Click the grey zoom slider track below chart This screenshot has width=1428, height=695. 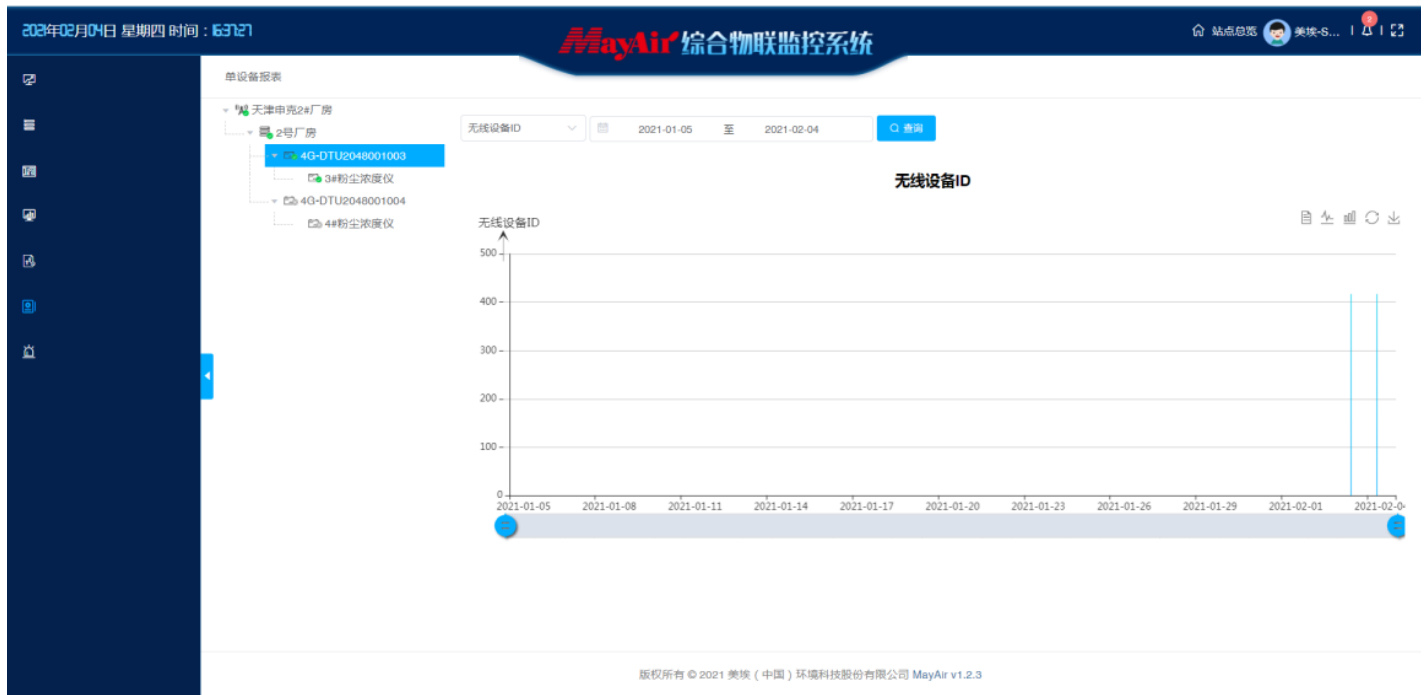[x=951, y=526]
